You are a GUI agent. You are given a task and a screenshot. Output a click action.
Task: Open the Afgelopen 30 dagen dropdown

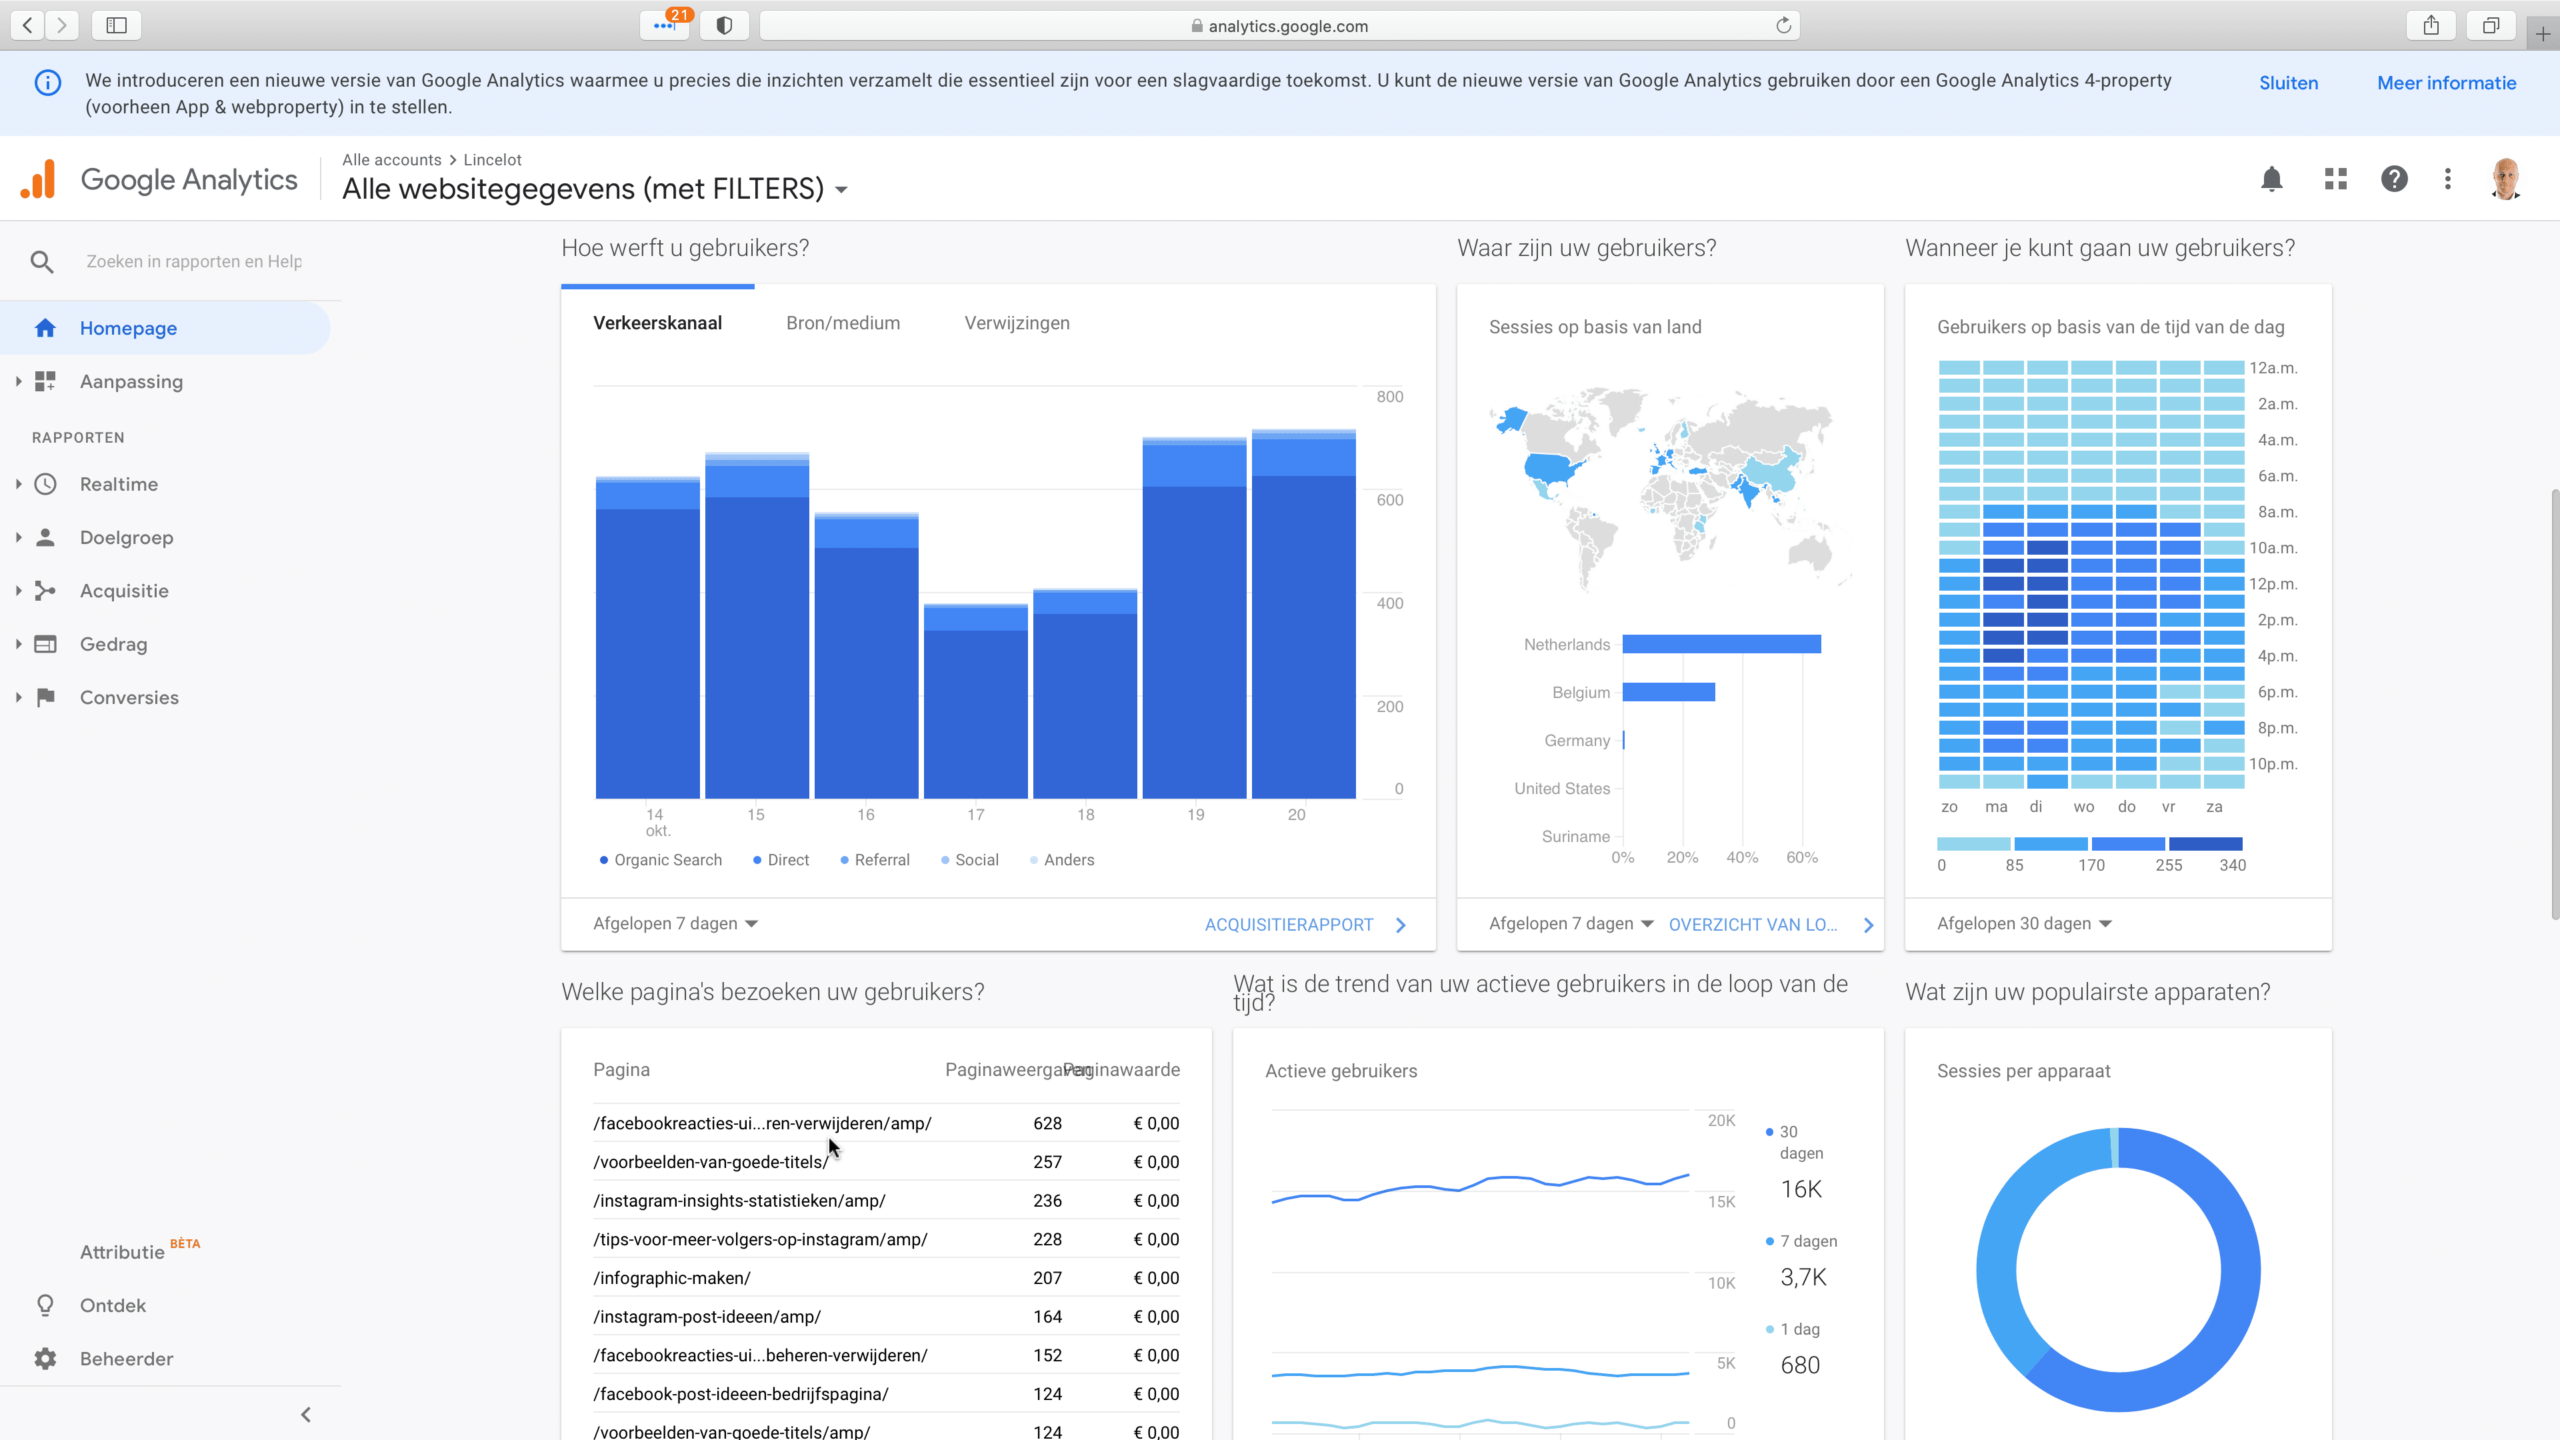click(2025, 923)
